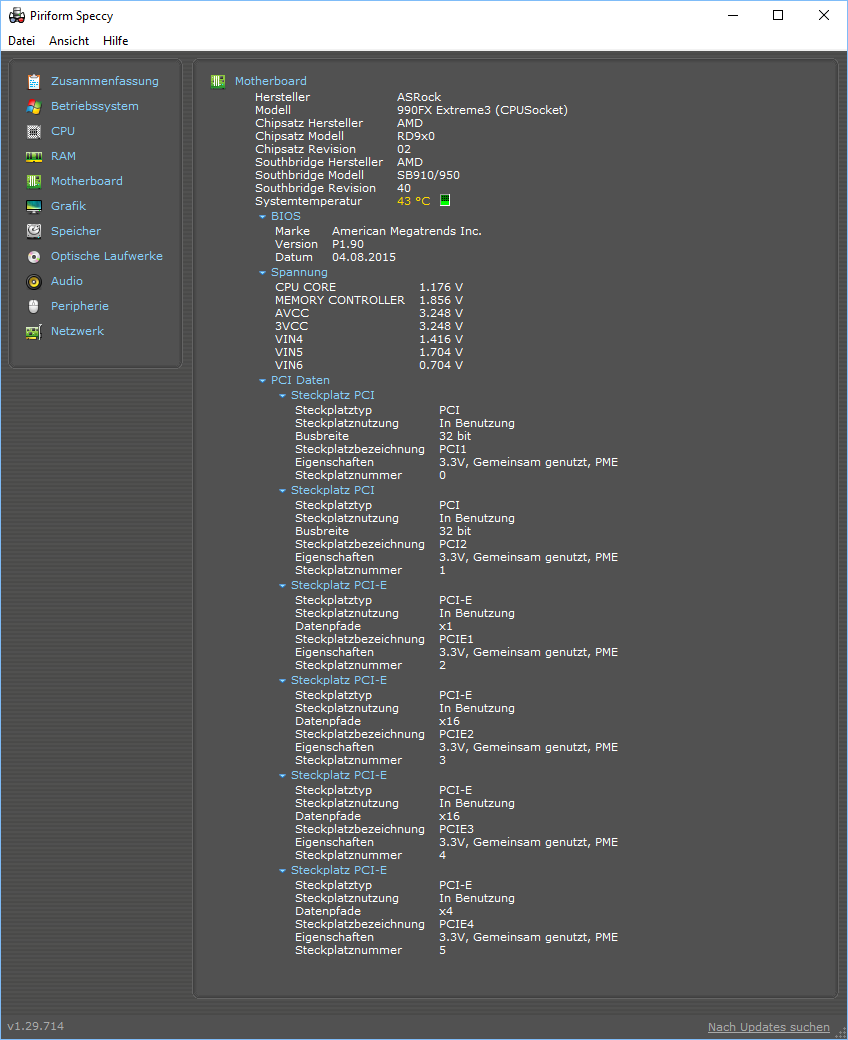848x1040 pixels.
Task: Collapse Steckplatz PCI with designation PCI2
Action: 282,491
